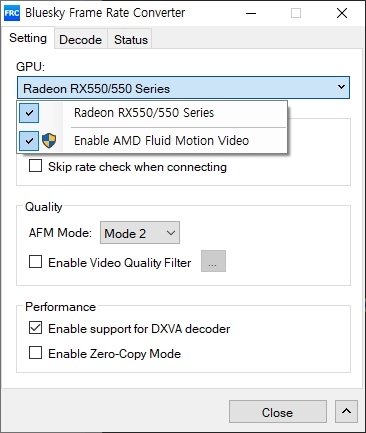Click the checkmark icon next to Radeon RX550/550 Series
This screenshot has width=366, height=433.
[29, 113]
